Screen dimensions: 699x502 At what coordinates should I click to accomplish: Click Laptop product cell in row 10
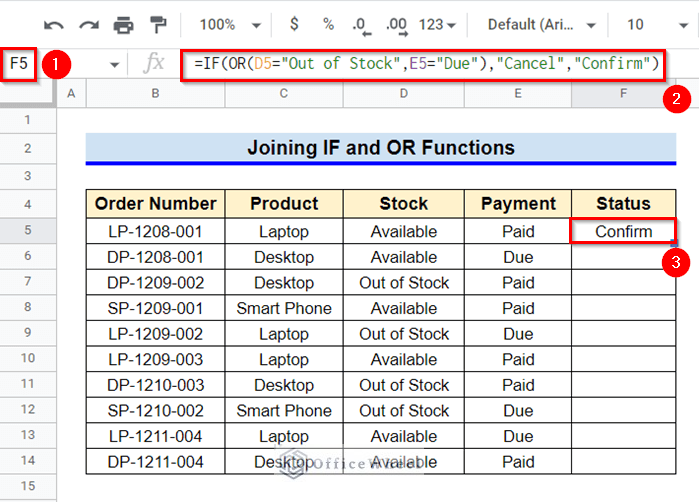284,359
